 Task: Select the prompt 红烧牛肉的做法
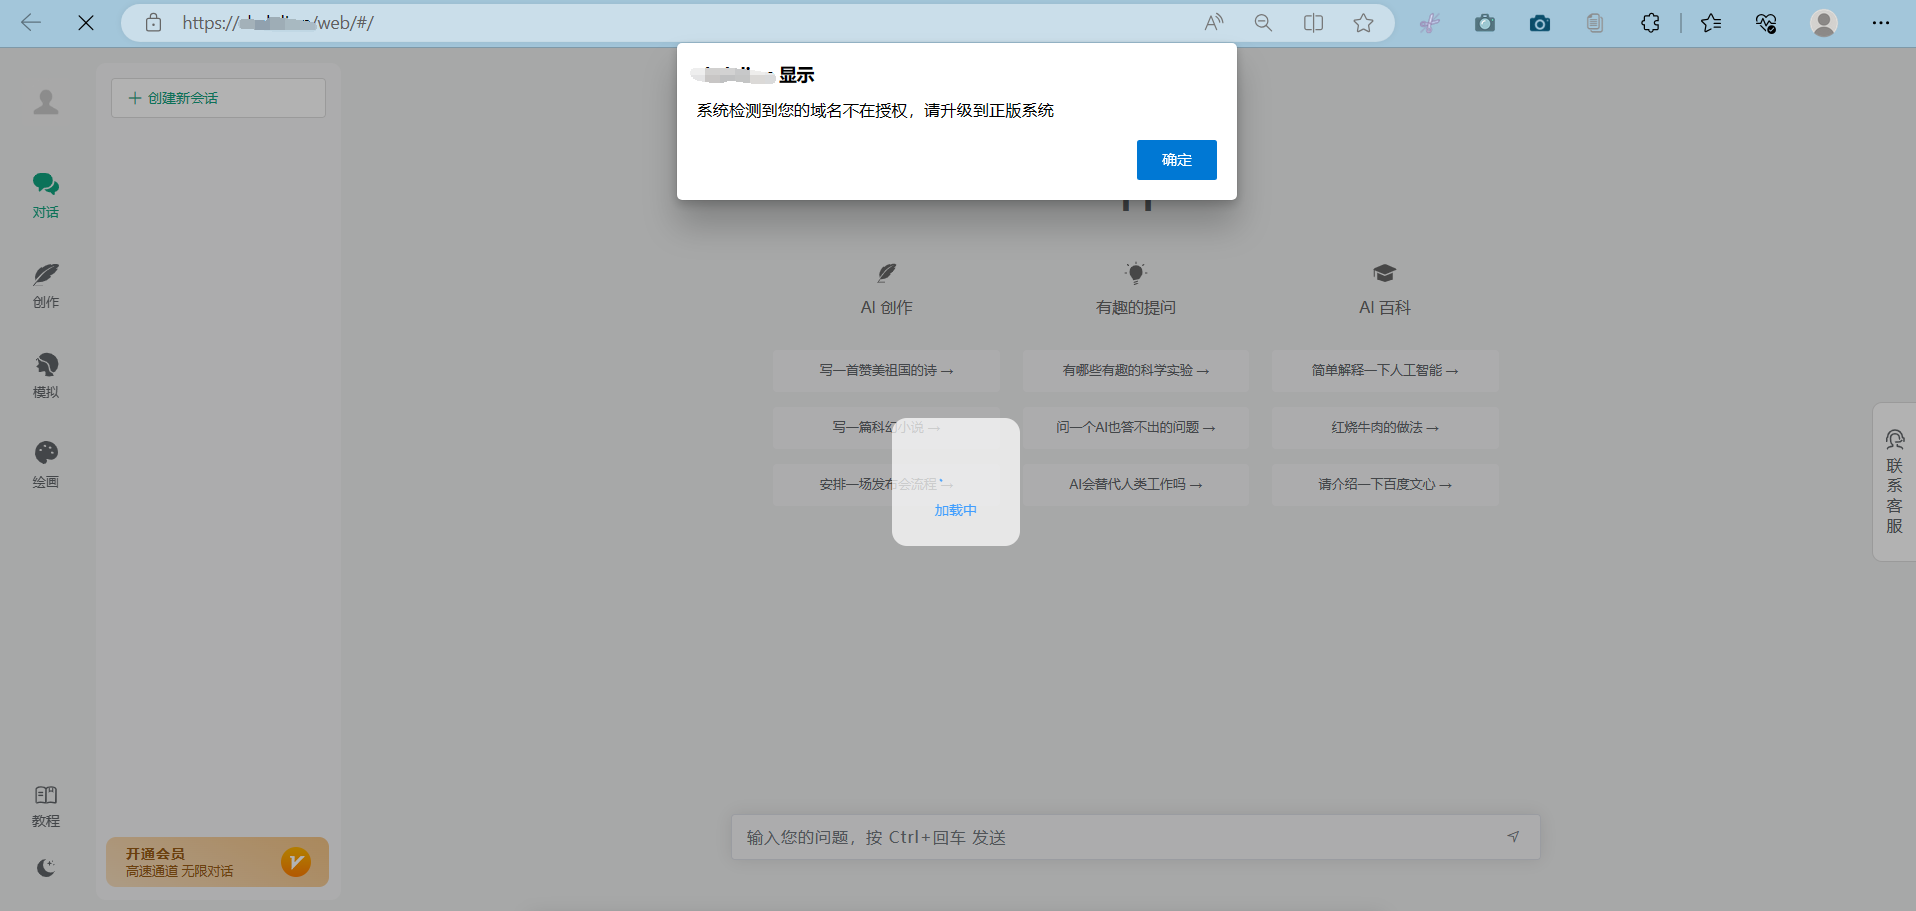(x=1384, y=427)
